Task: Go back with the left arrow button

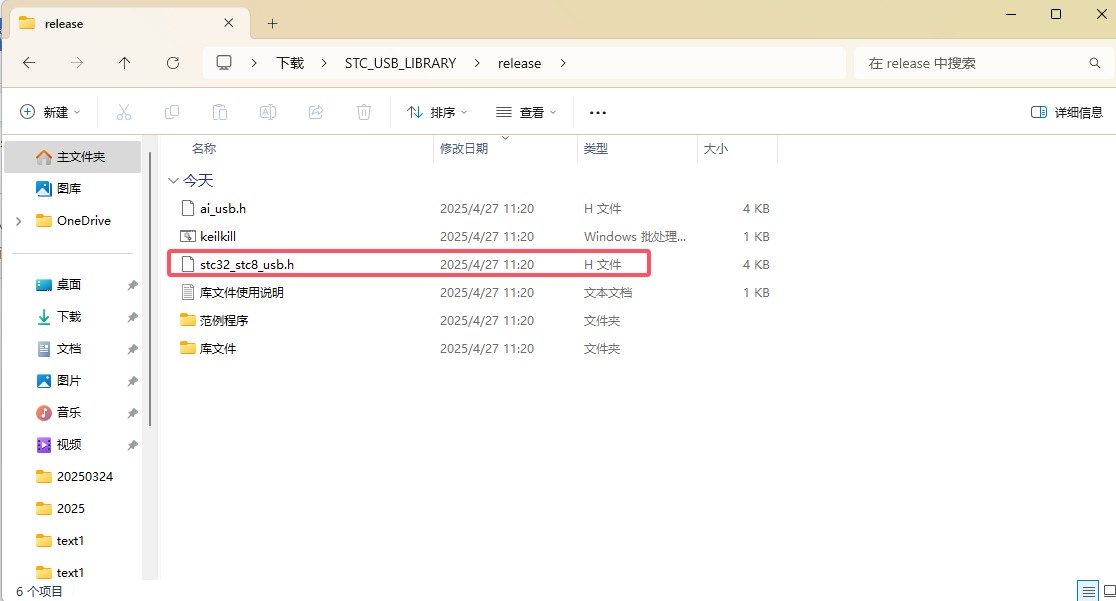Action: pos(28,63)
